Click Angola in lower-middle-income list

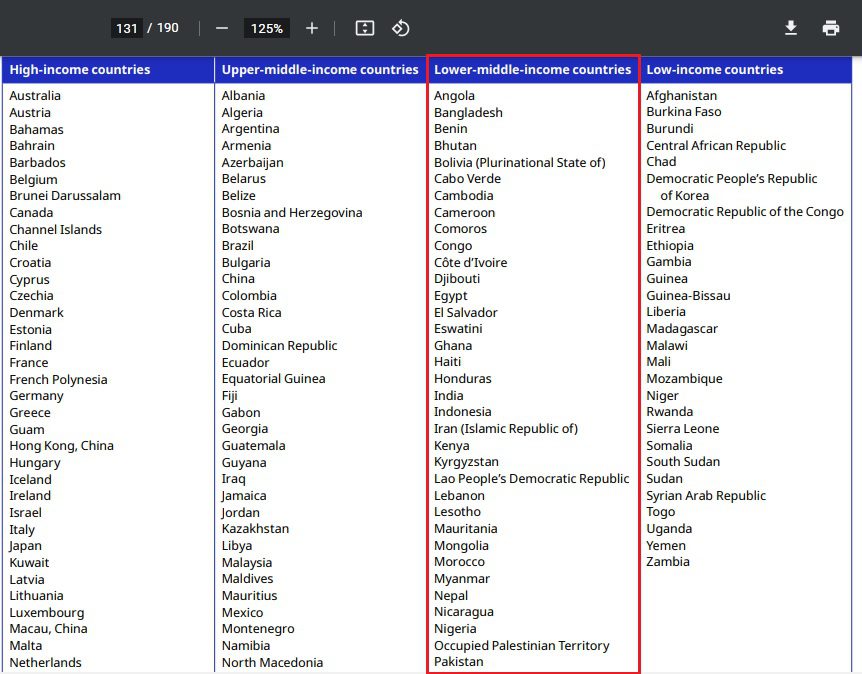pos(454,96)
